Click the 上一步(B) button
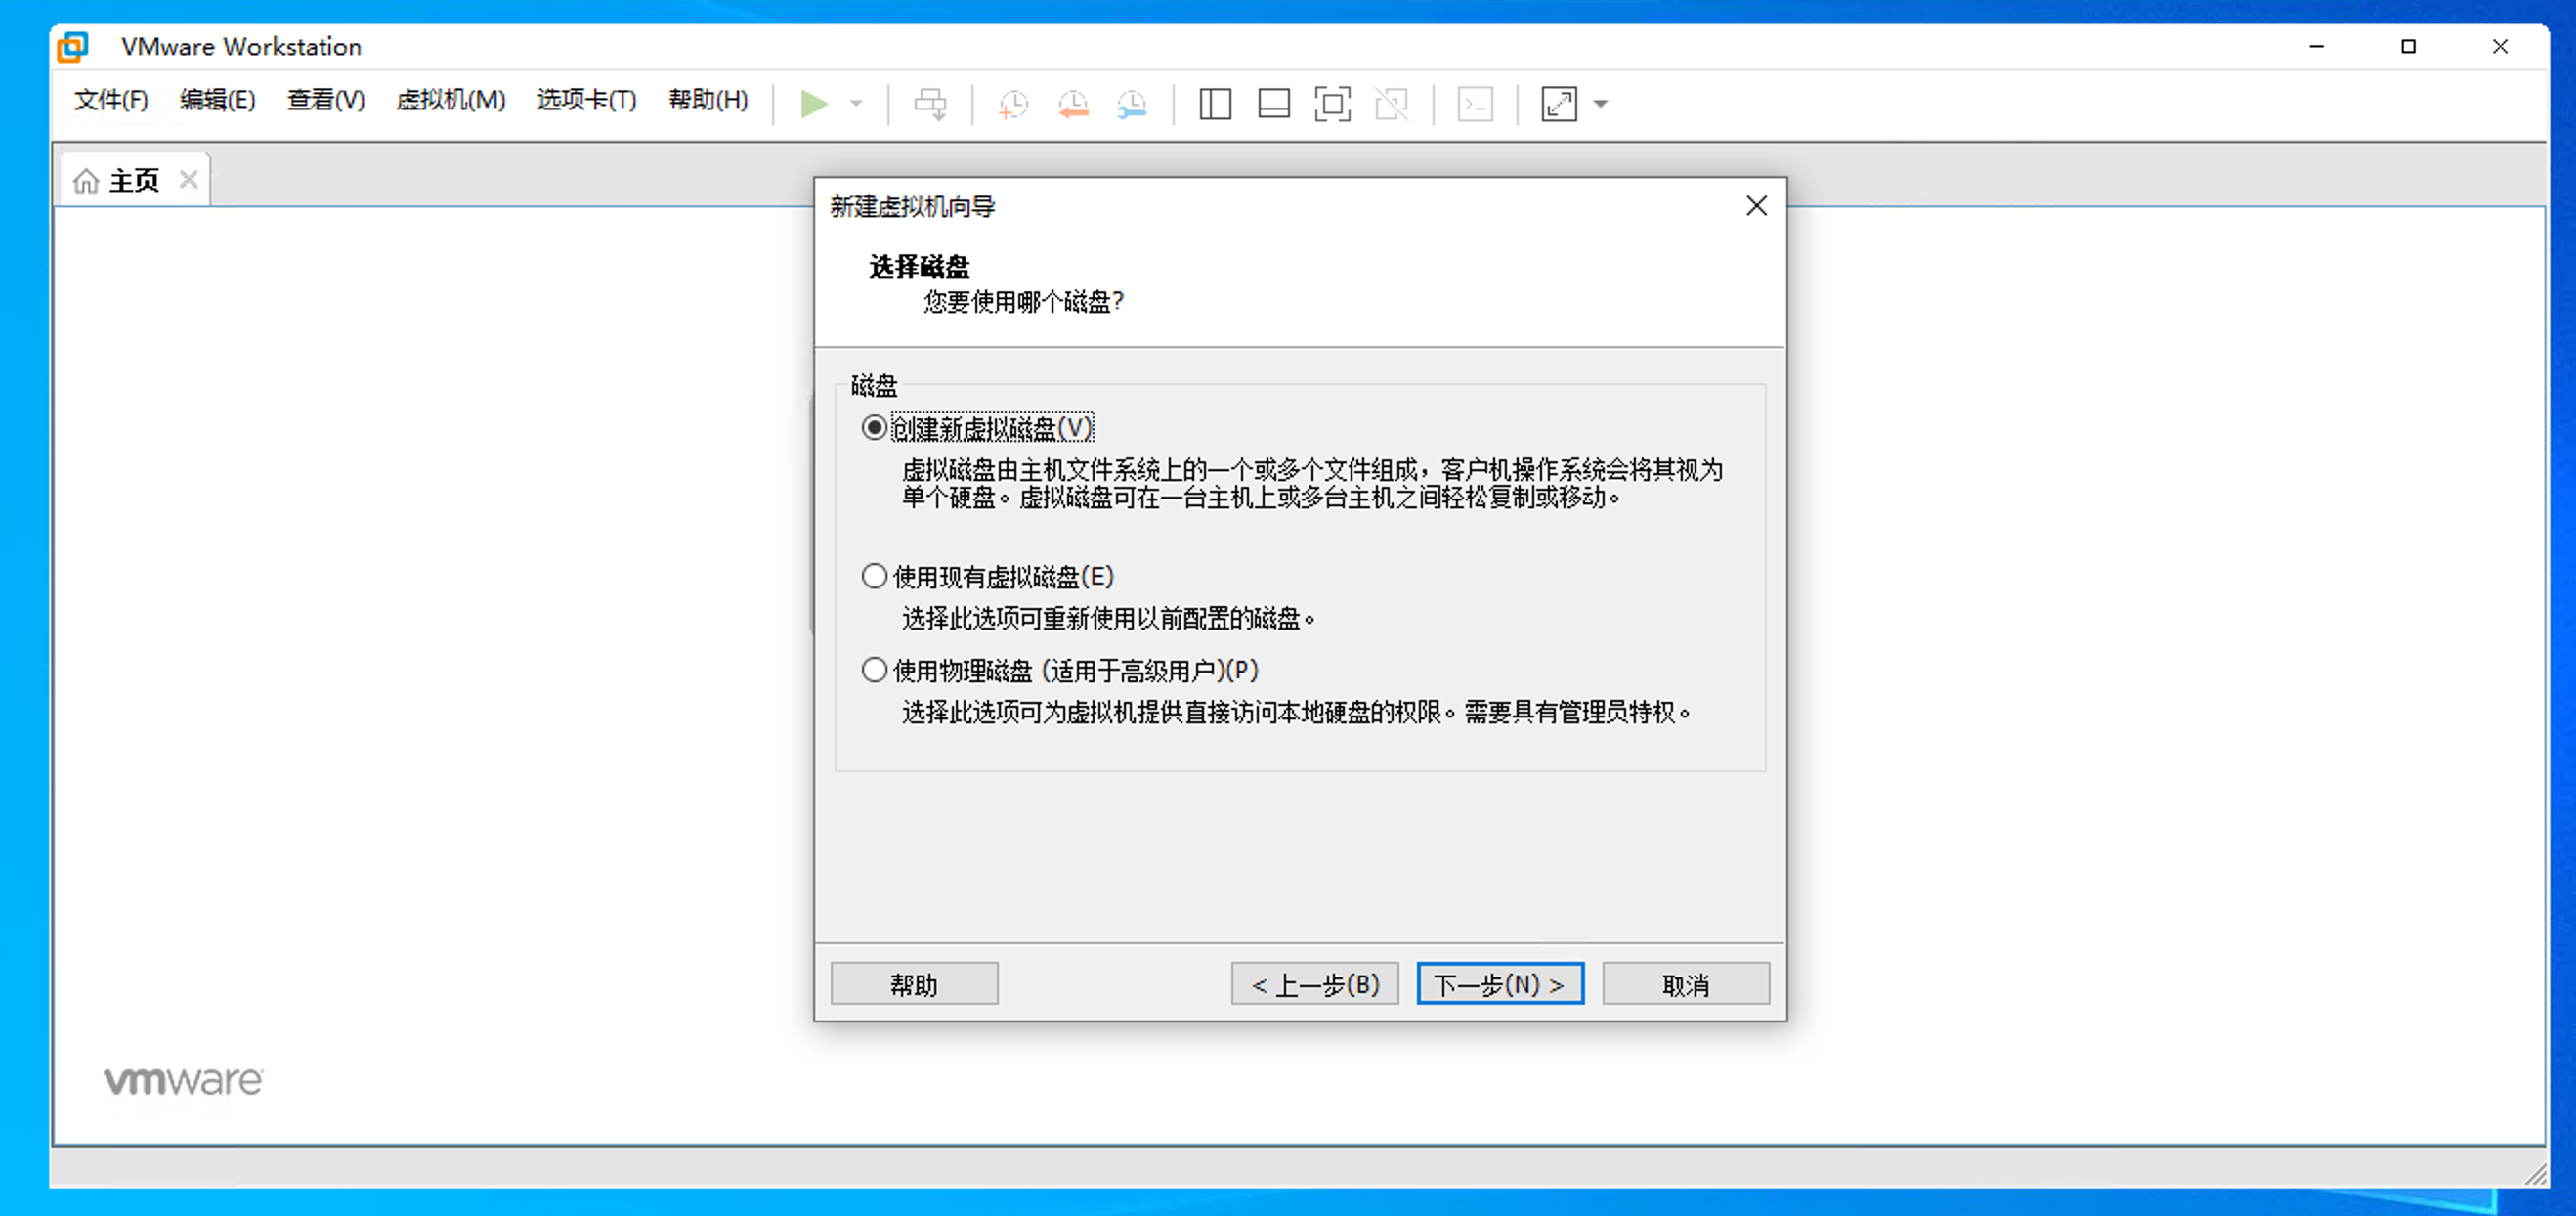This screenshot has width=2576, height=1216. tap(1313, 983)
